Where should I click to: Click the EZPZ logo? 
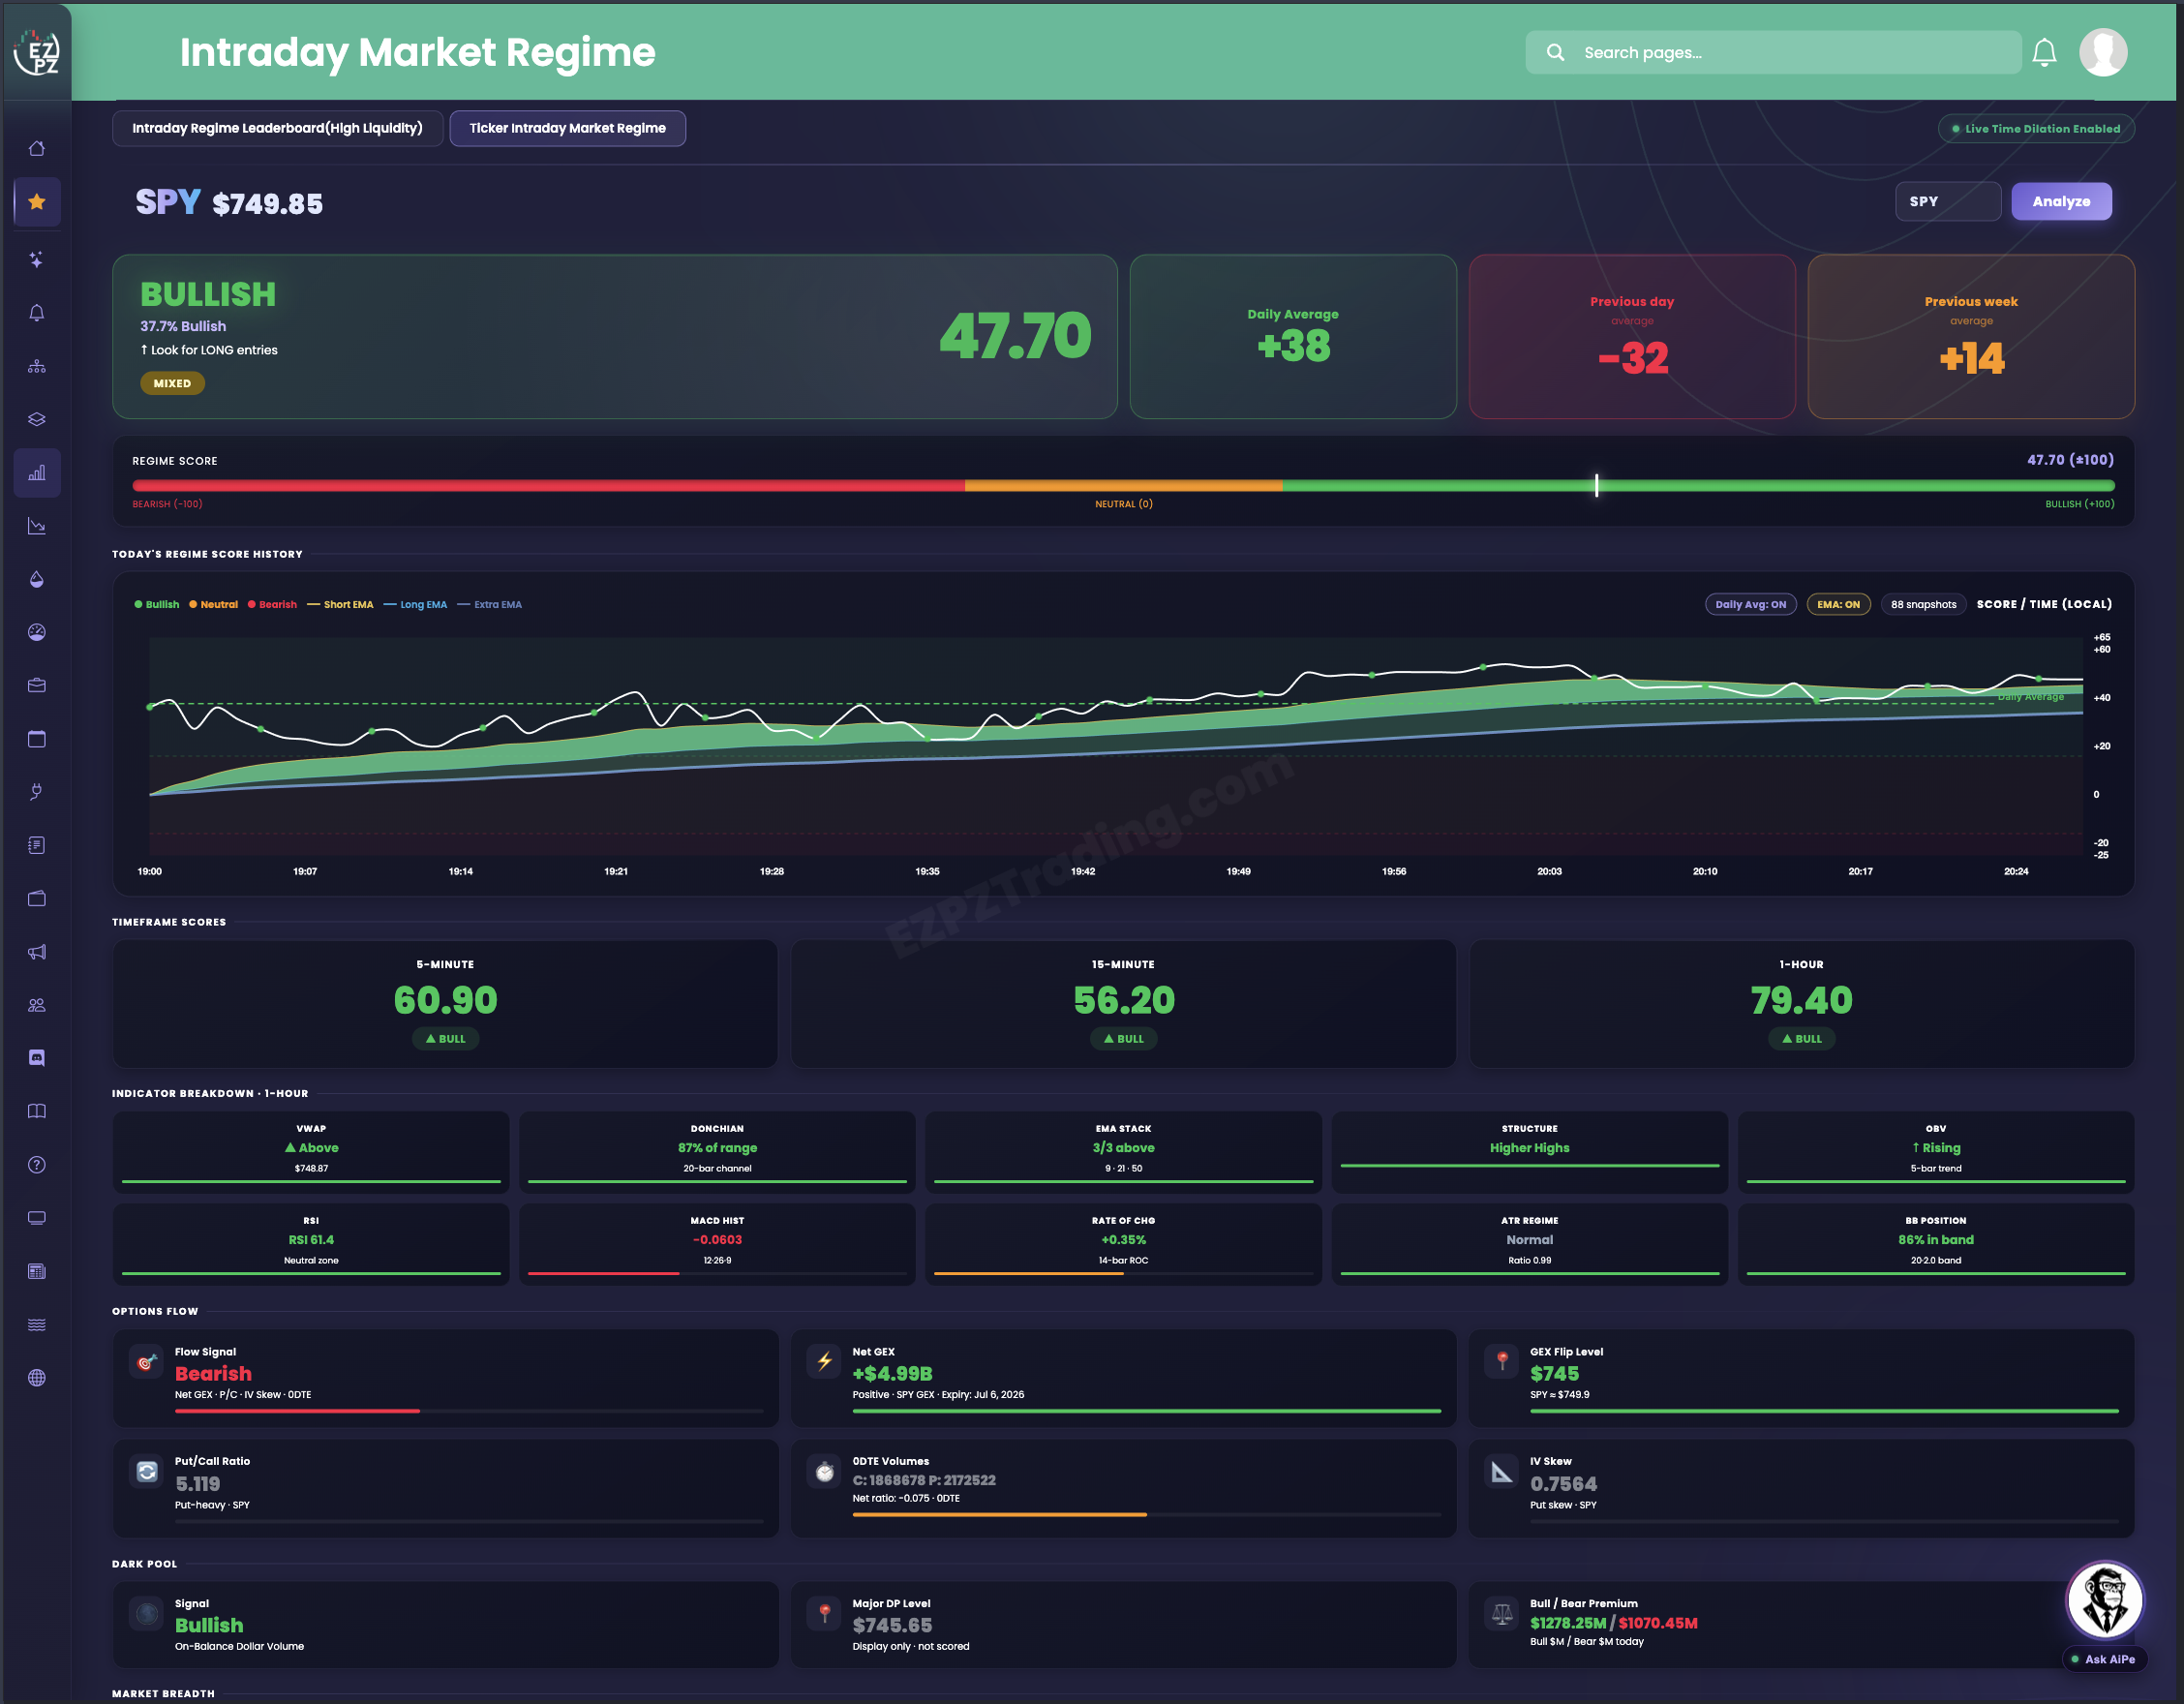coord(37,52)
